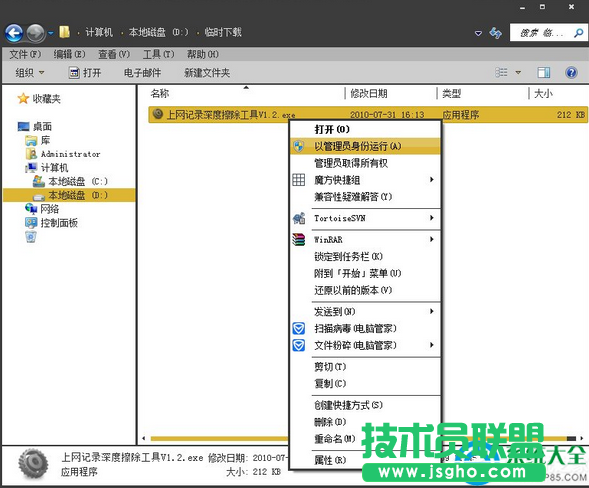
Task: Click the Back navigation arrow
Action: [14, 33]
